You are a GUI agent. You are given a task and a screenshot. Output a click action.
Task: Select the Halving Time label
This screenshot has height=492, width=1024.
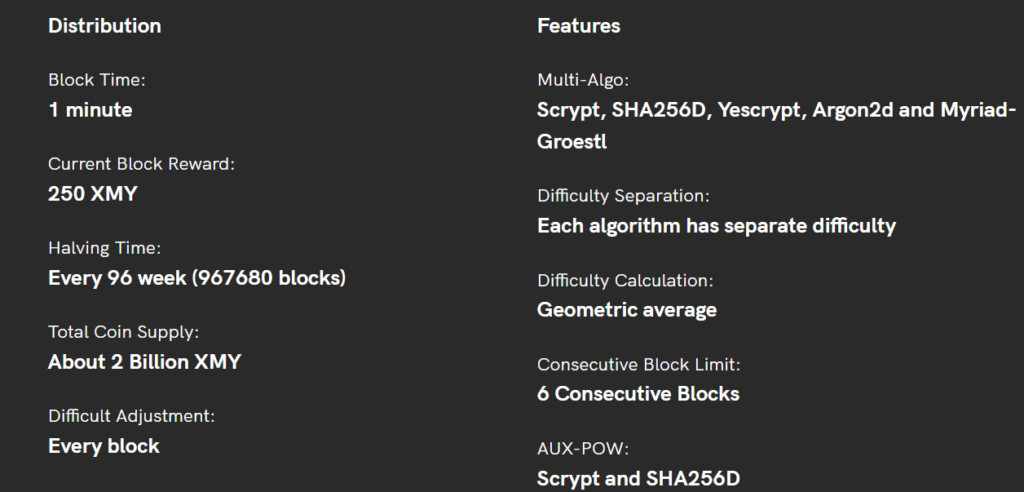[x=104, y=247]
